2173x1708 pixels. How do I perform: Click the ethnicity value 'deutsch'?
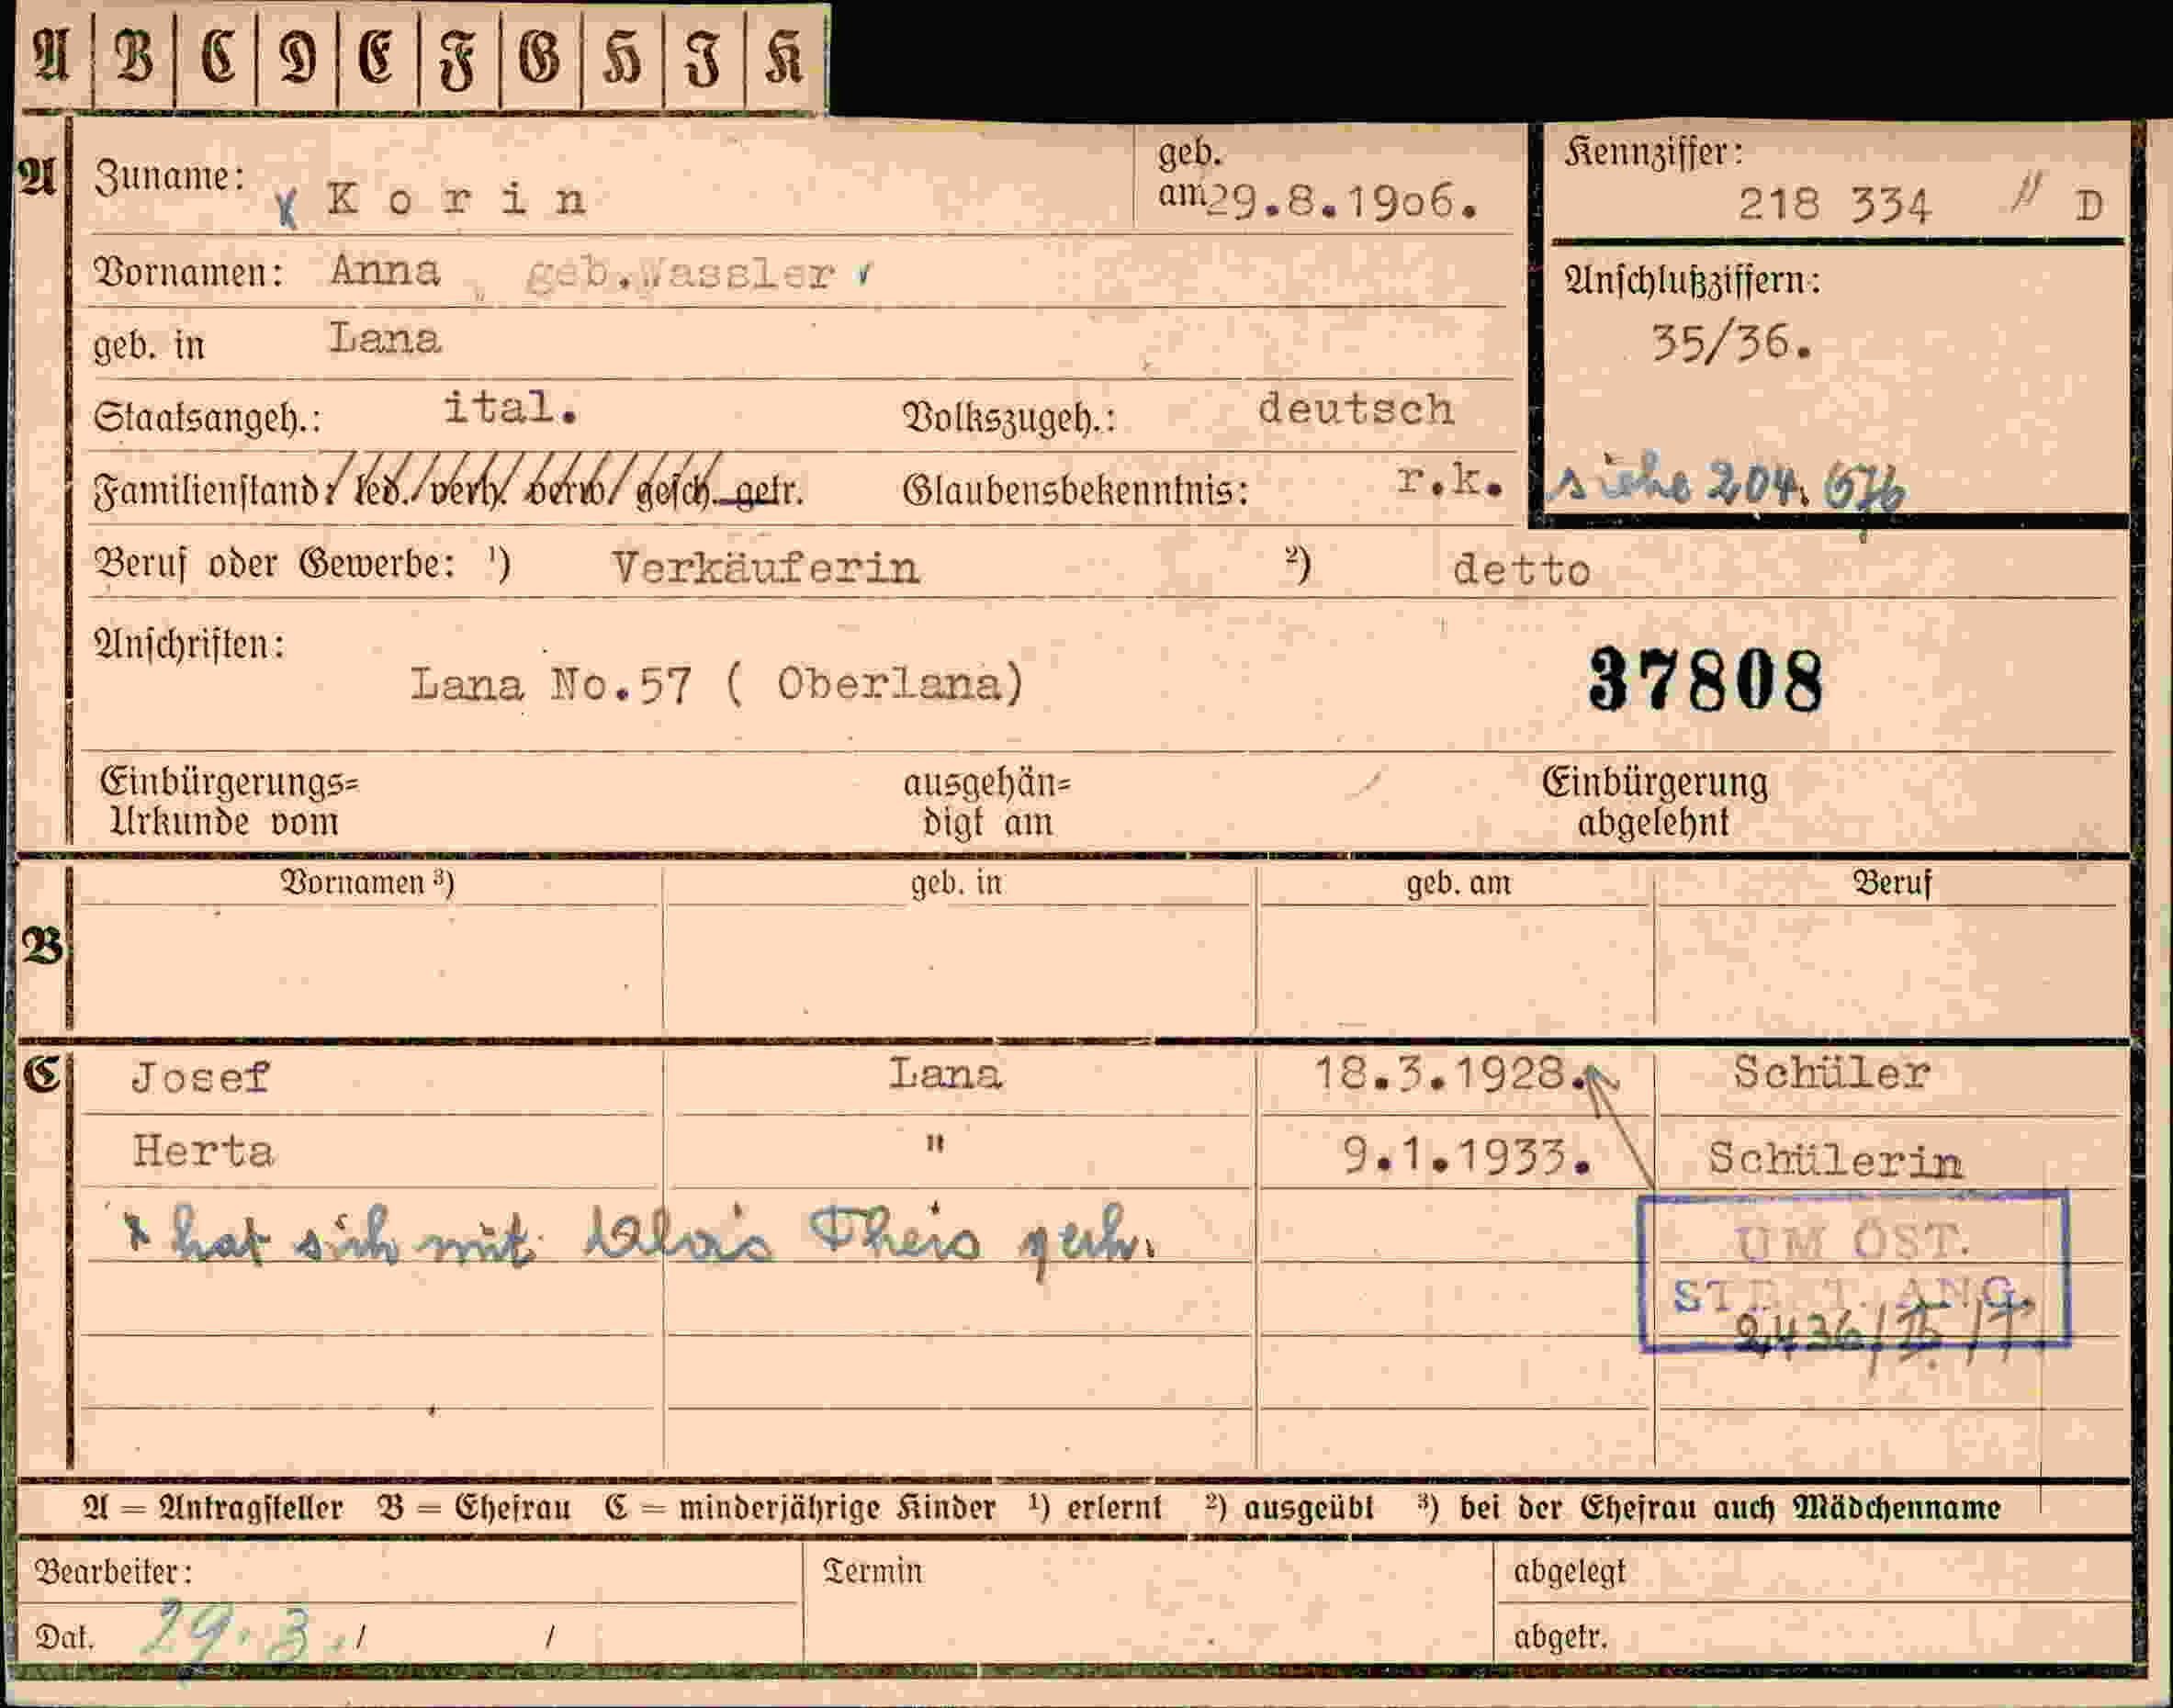1356,409
